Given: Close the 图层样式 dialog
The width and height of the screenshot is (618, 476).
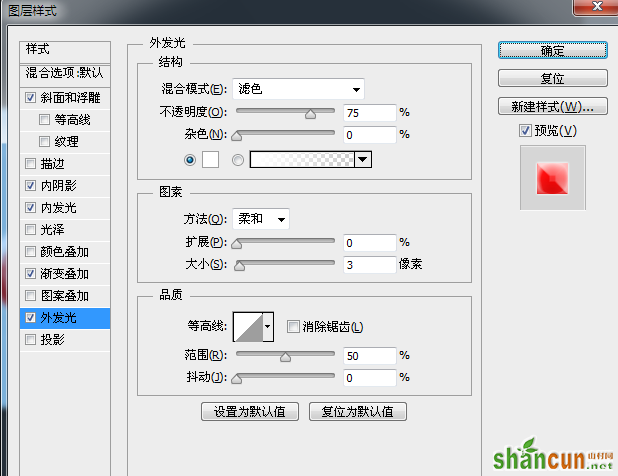Looking at the screenshot, I should pos(597,7).
